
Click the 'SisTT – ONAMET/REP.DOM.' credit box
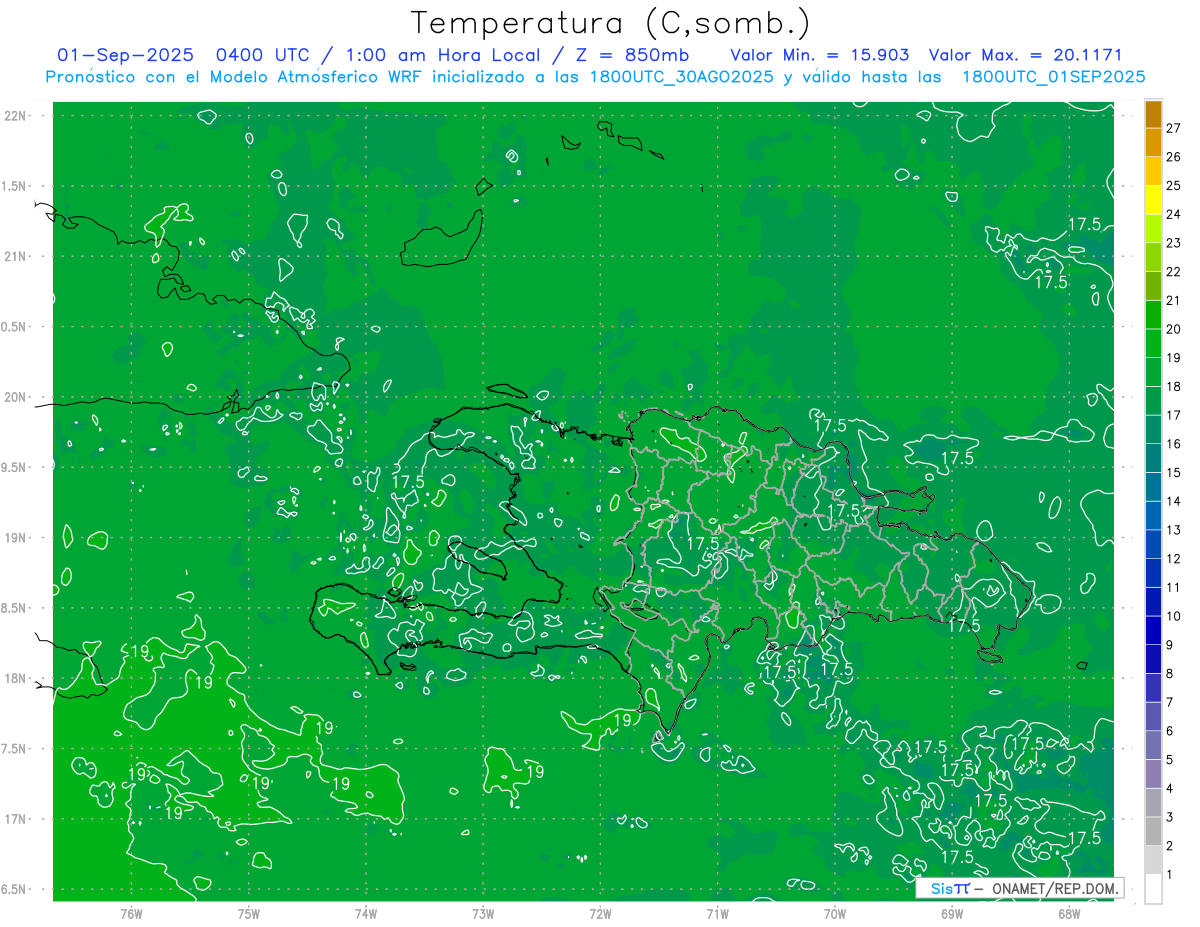[1019, 888]
